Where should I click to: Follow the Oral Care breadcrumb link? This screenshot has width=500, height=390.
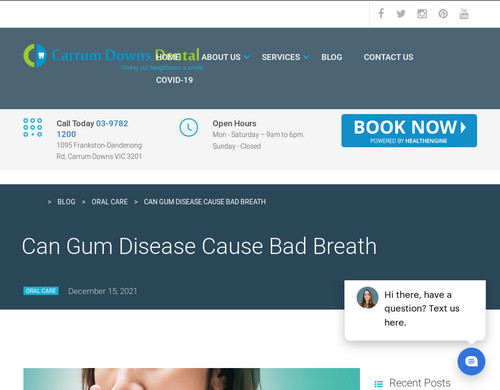click(110, 202)
